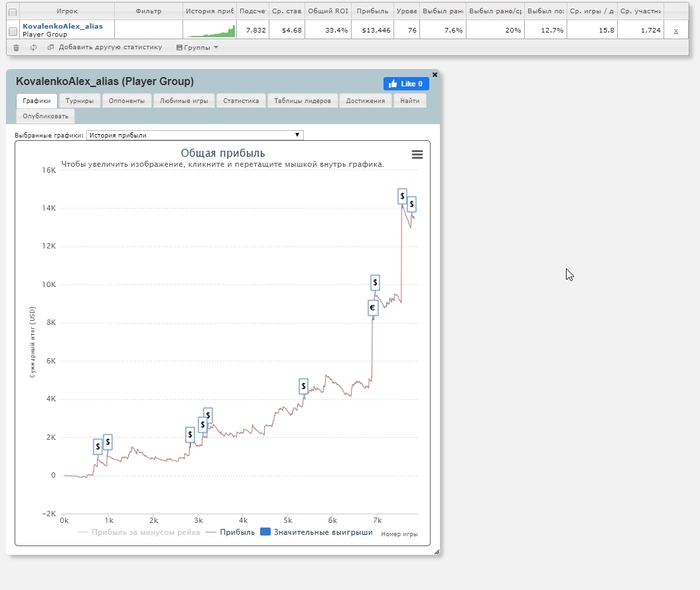Toggle Значительные выигрыши legend item
700x590 pixels.
click(x=317, y=532)
